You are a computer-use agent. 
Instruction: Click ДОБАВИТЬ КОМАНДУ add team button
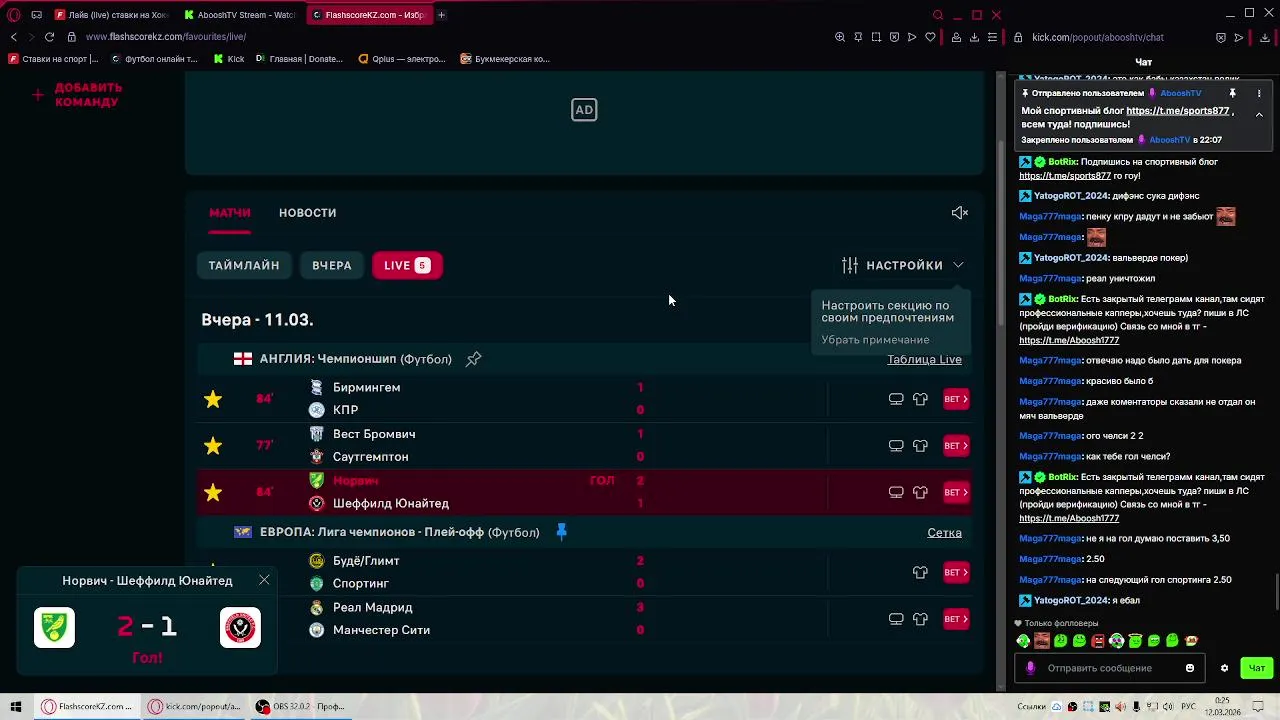tap(78, 95)
